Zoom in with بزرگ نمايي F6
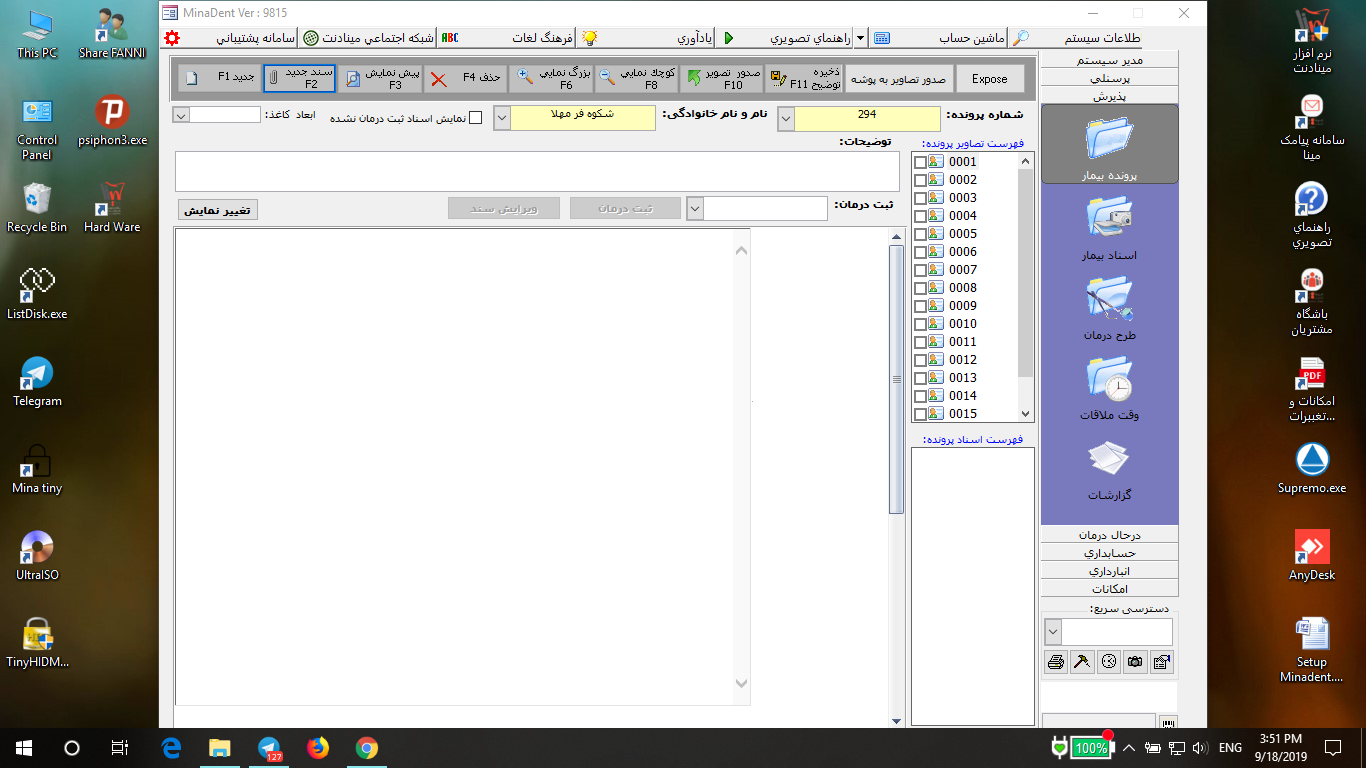The image size is (1366, 768). pyautogui.click(x=551, y=79)
